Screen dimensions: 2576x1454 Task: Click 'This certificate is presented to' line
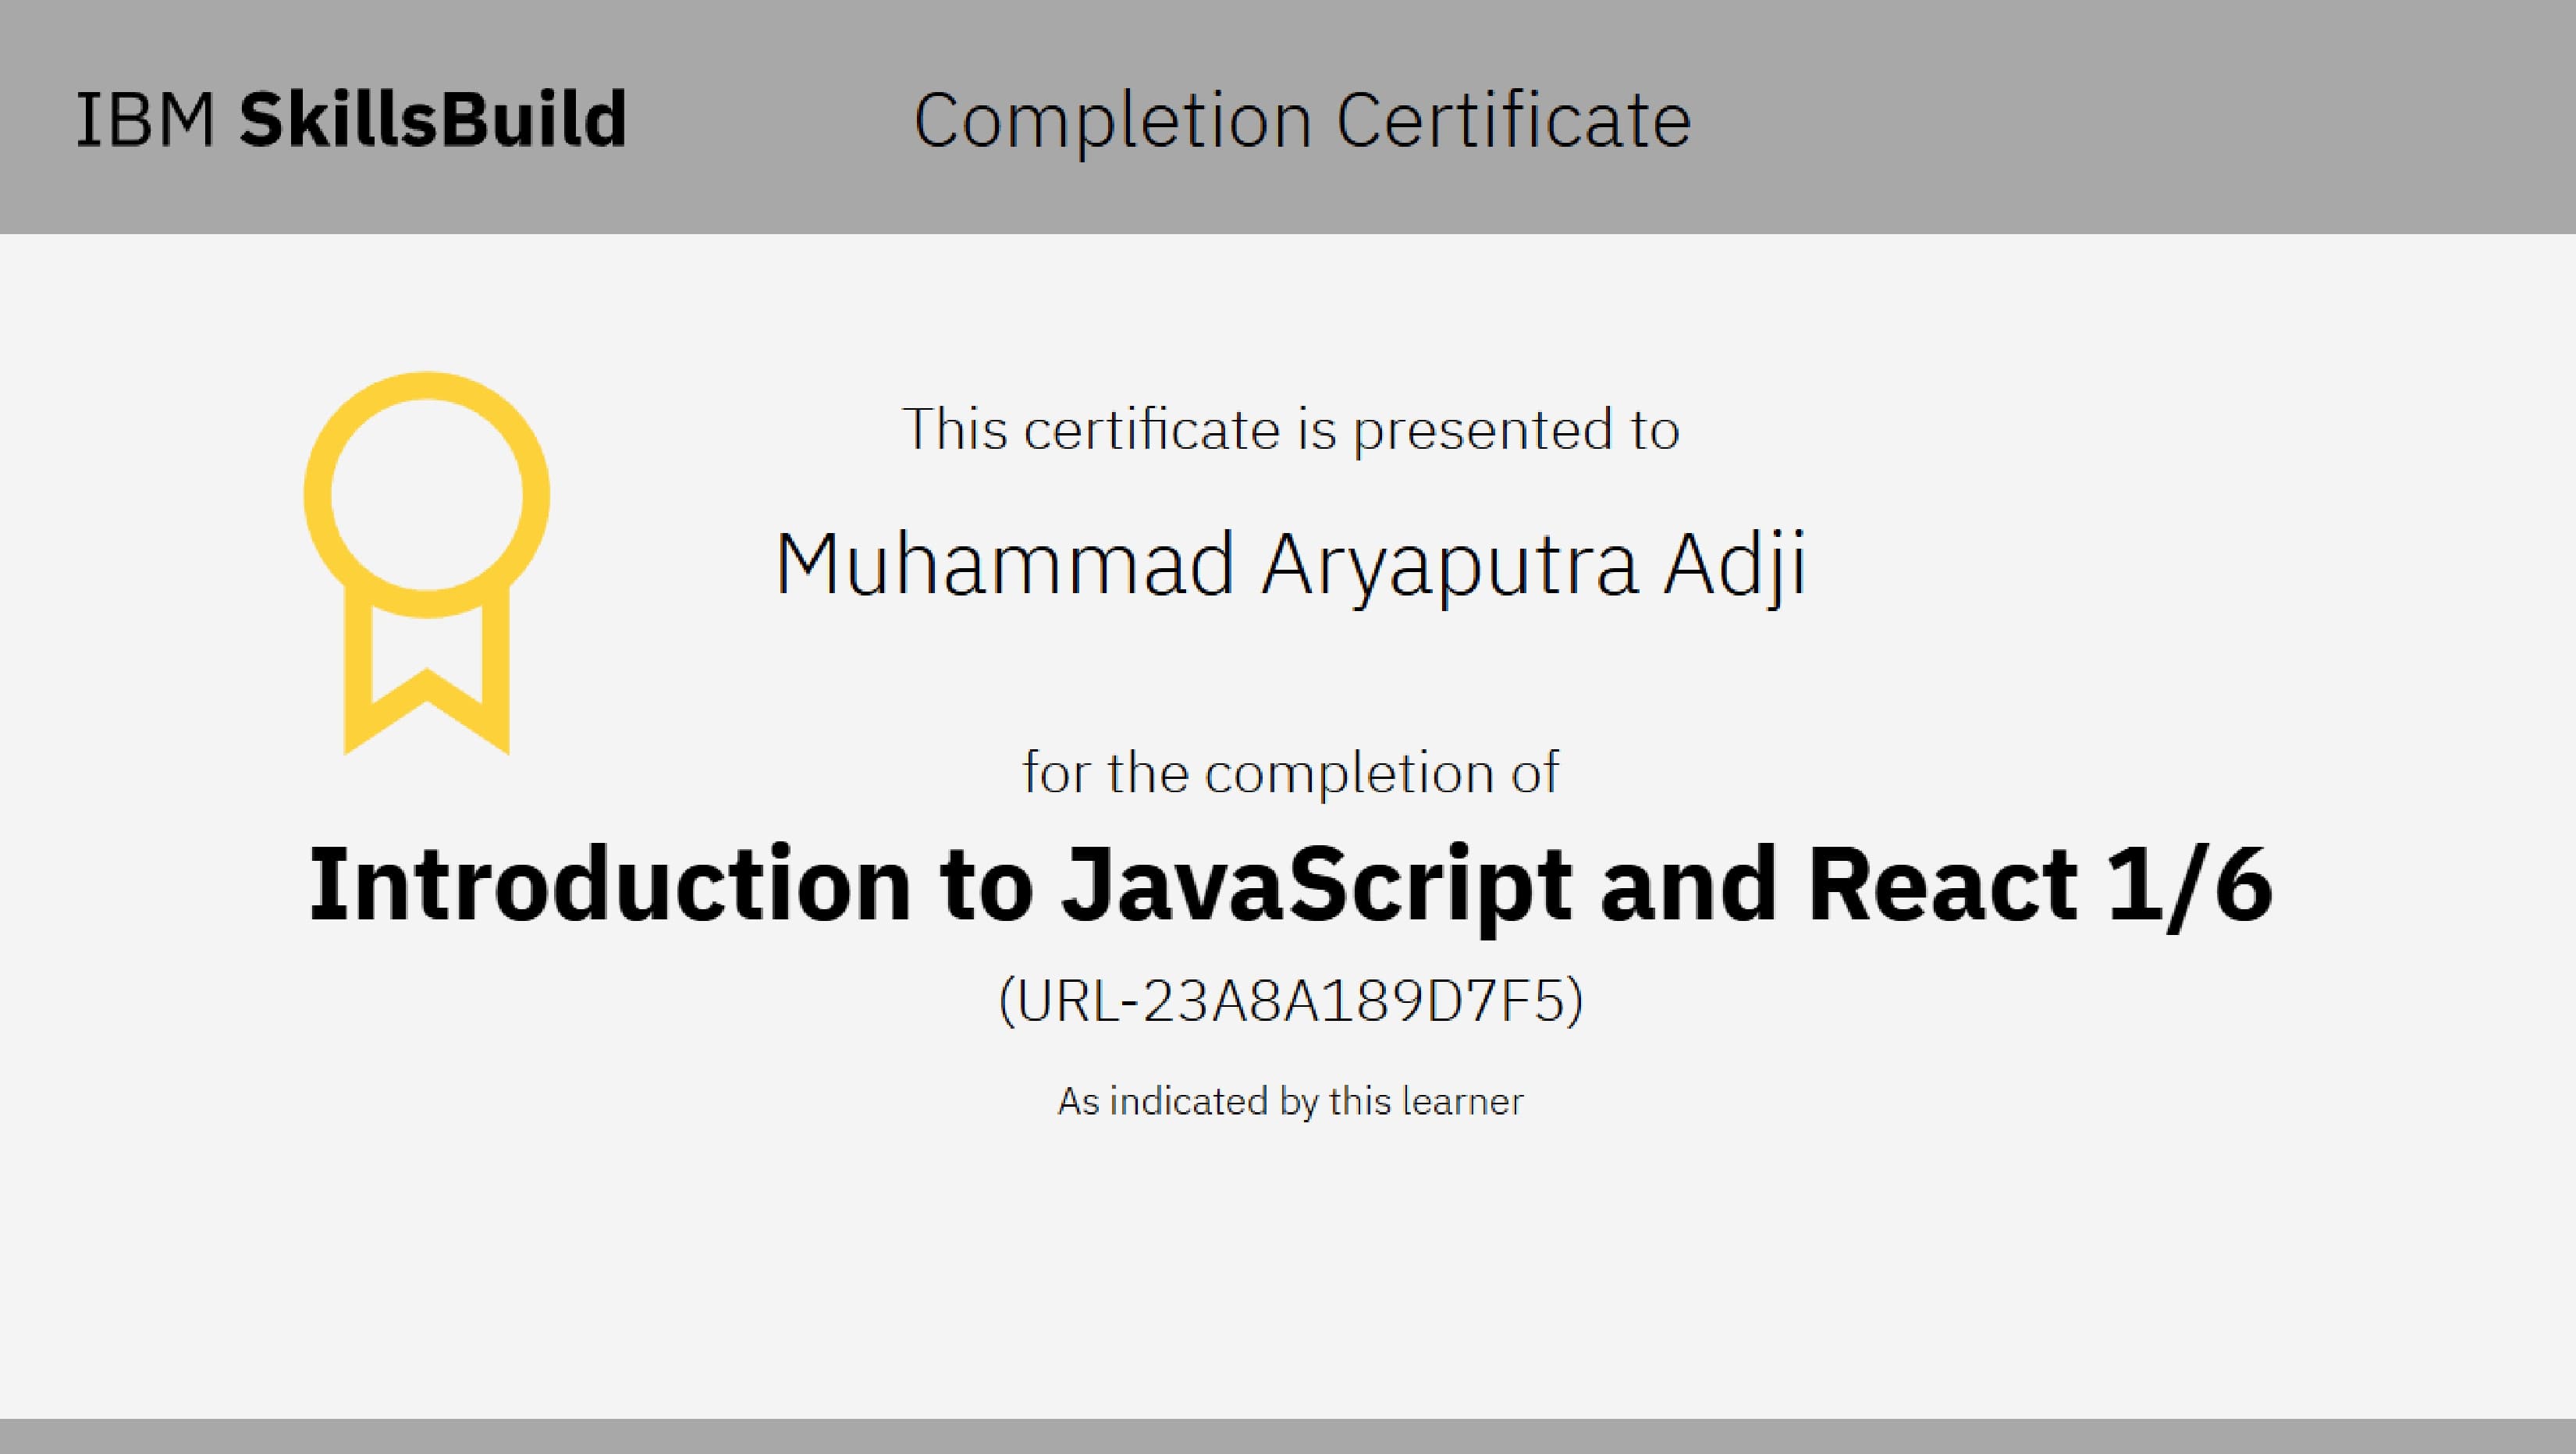pos(1290,430)
